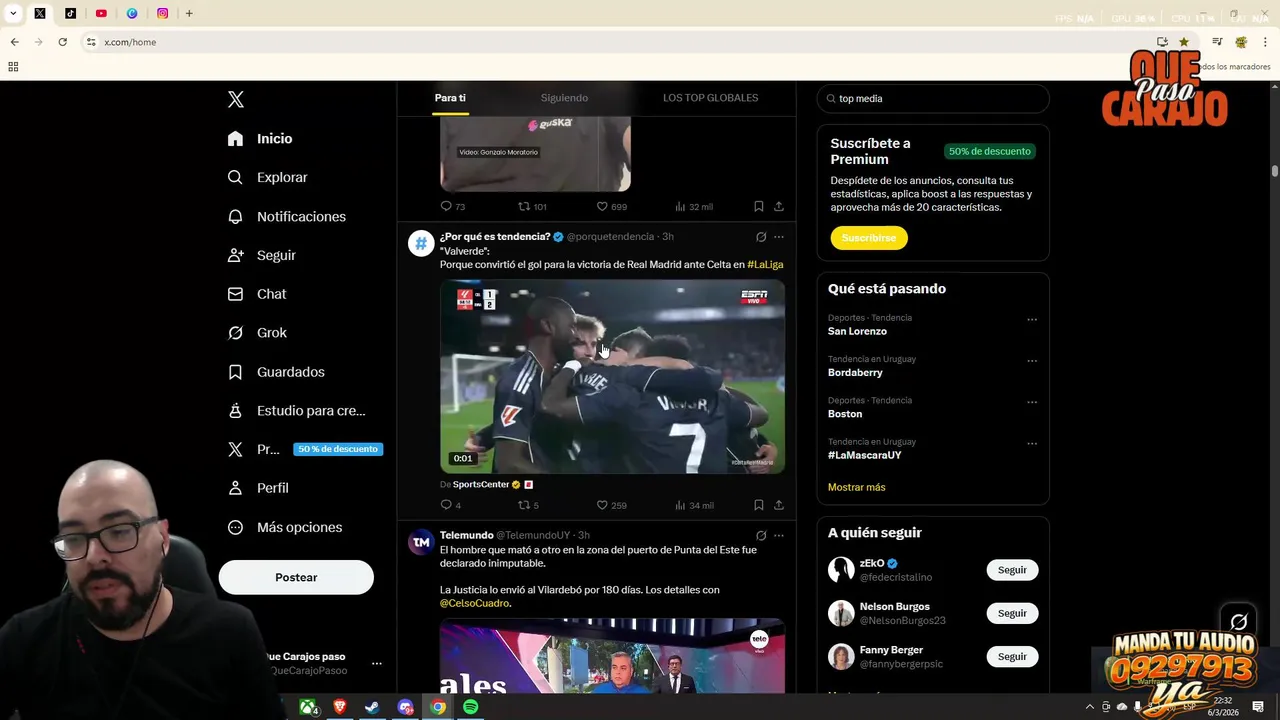Bookmark the post with 32 mil views
Image resolution: width=1280 pixels, height=720 pixels.
tap(759, 206)
